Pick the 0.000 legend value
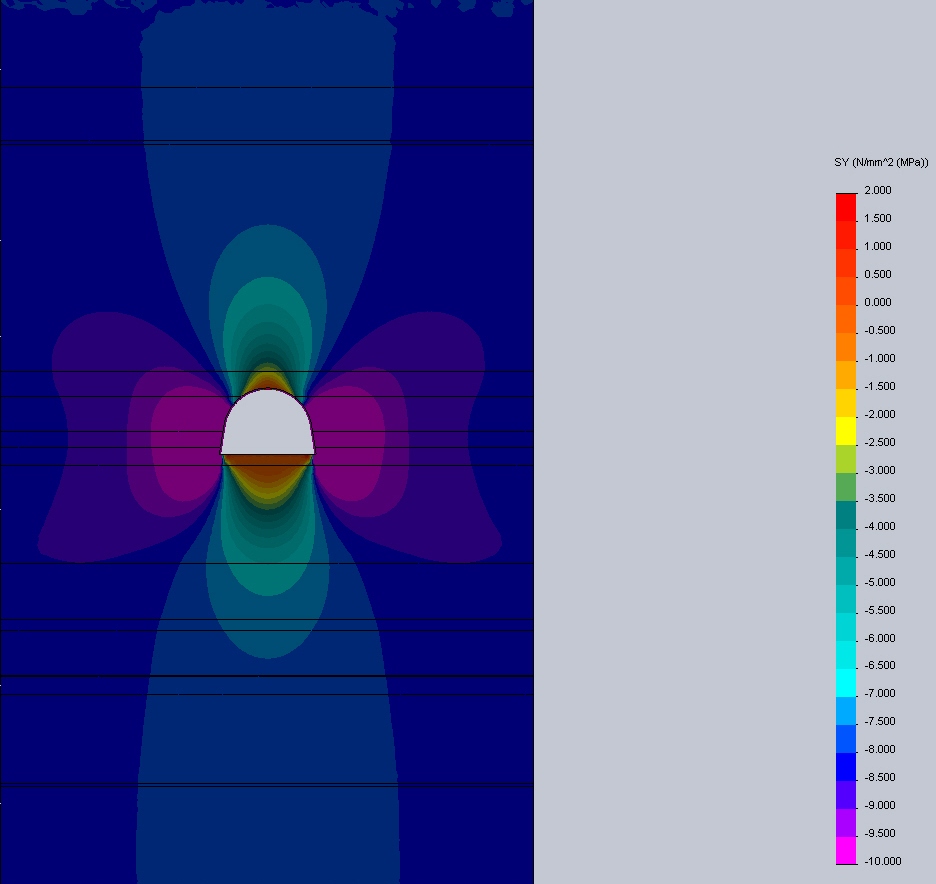Screen dimensions: 936x884 point(878,303)
